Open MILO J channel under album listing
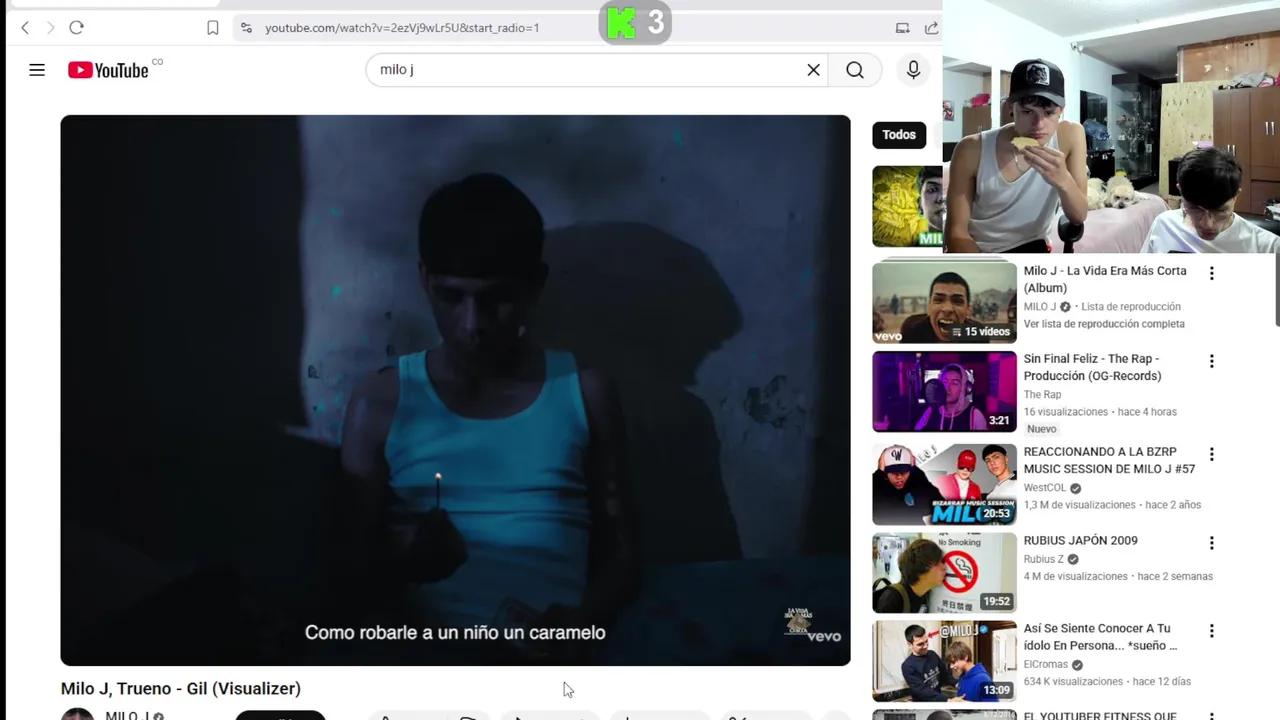This screenshot has height=720, width=1280. pyautogui.click(x=1039, y=307)
